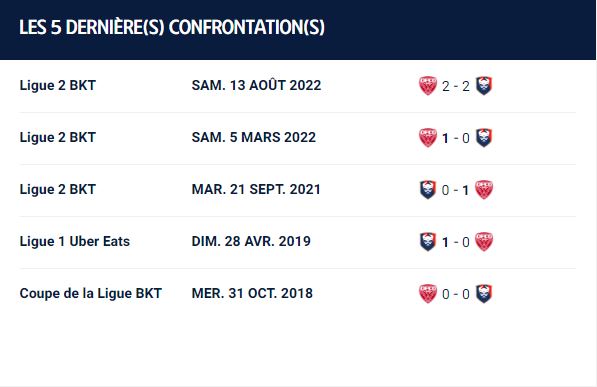Click Caen crest in 5 Mars 2022 match
The width and height of the screenshot is (597, 387).
coord(484,138)
